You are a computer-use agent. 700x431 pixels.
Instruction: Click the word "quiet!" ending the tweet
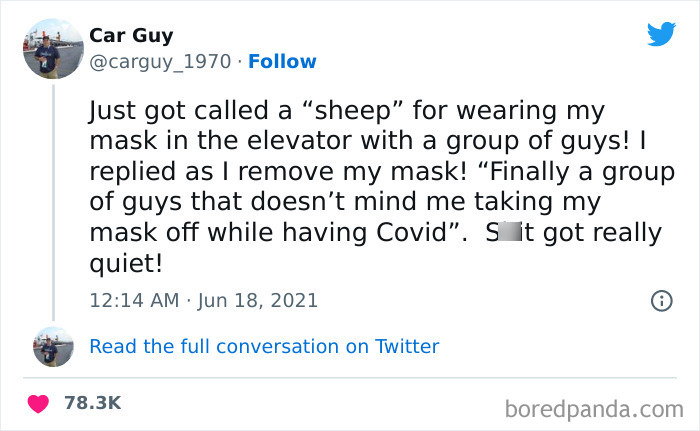125,264
